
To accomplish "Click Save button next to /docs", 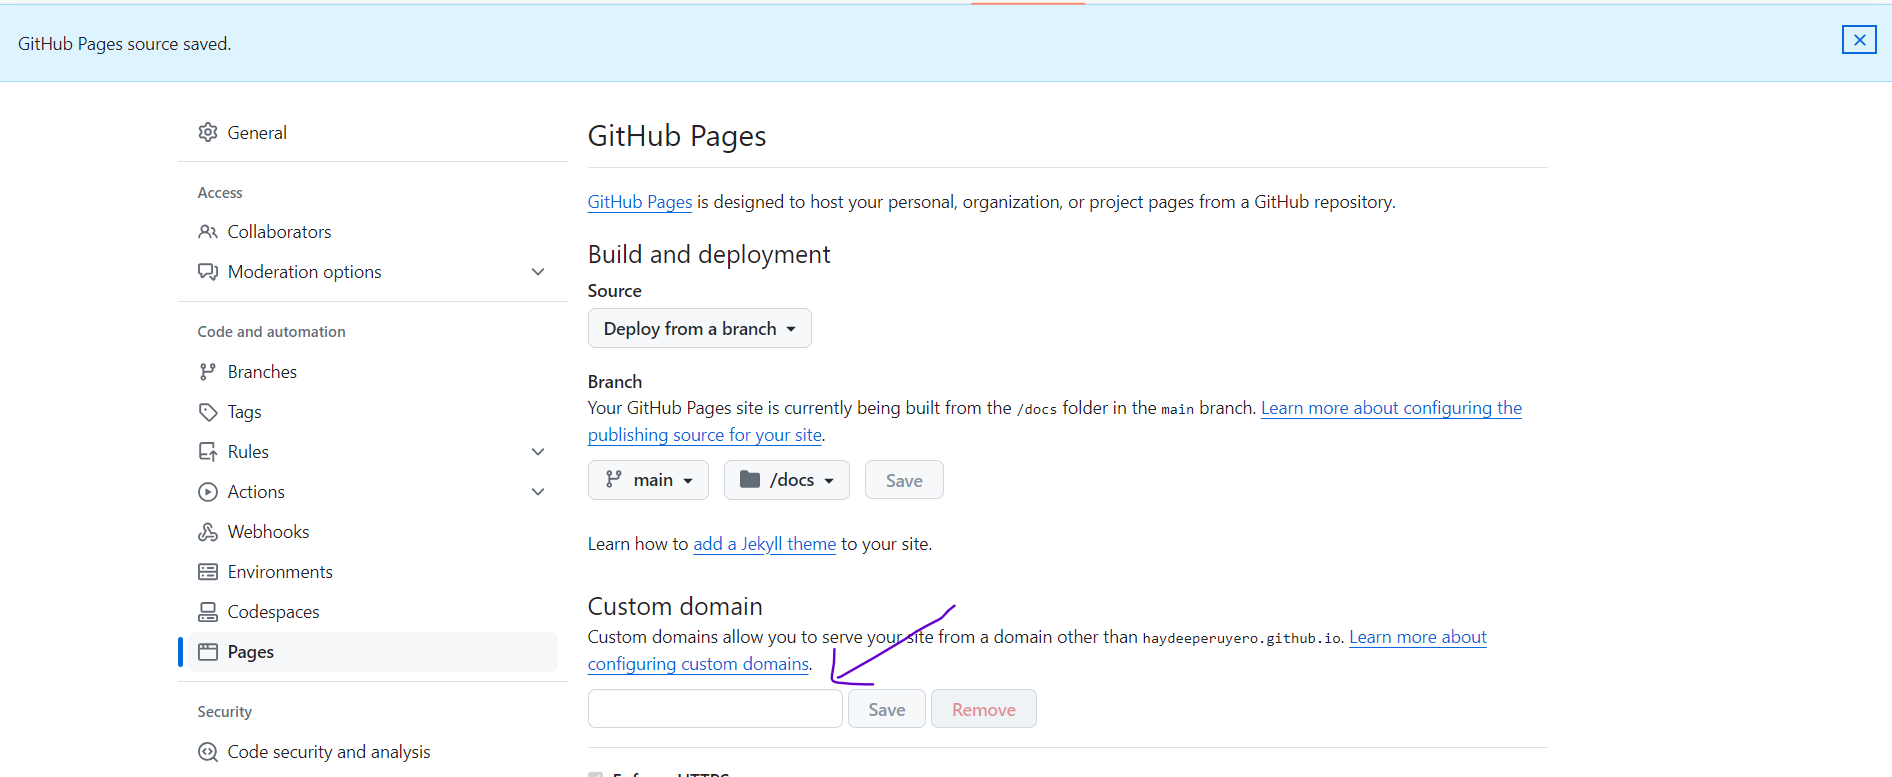I will point(904,480).
